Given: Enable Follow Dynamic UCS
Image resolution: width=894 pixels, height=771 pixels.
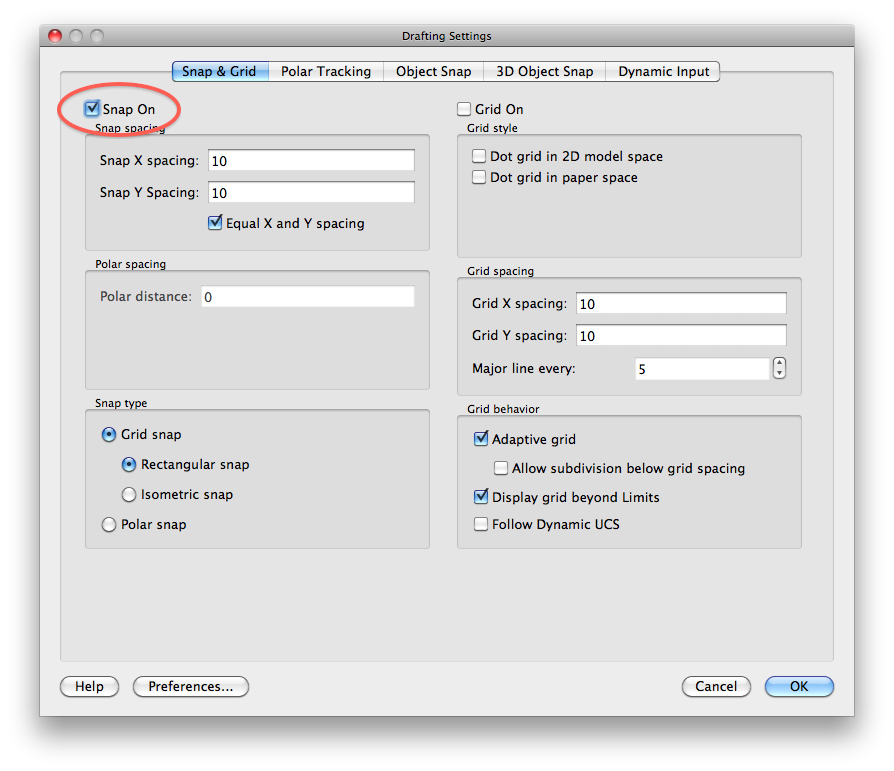Looking at the screenshot, I should tap(481, 523).
